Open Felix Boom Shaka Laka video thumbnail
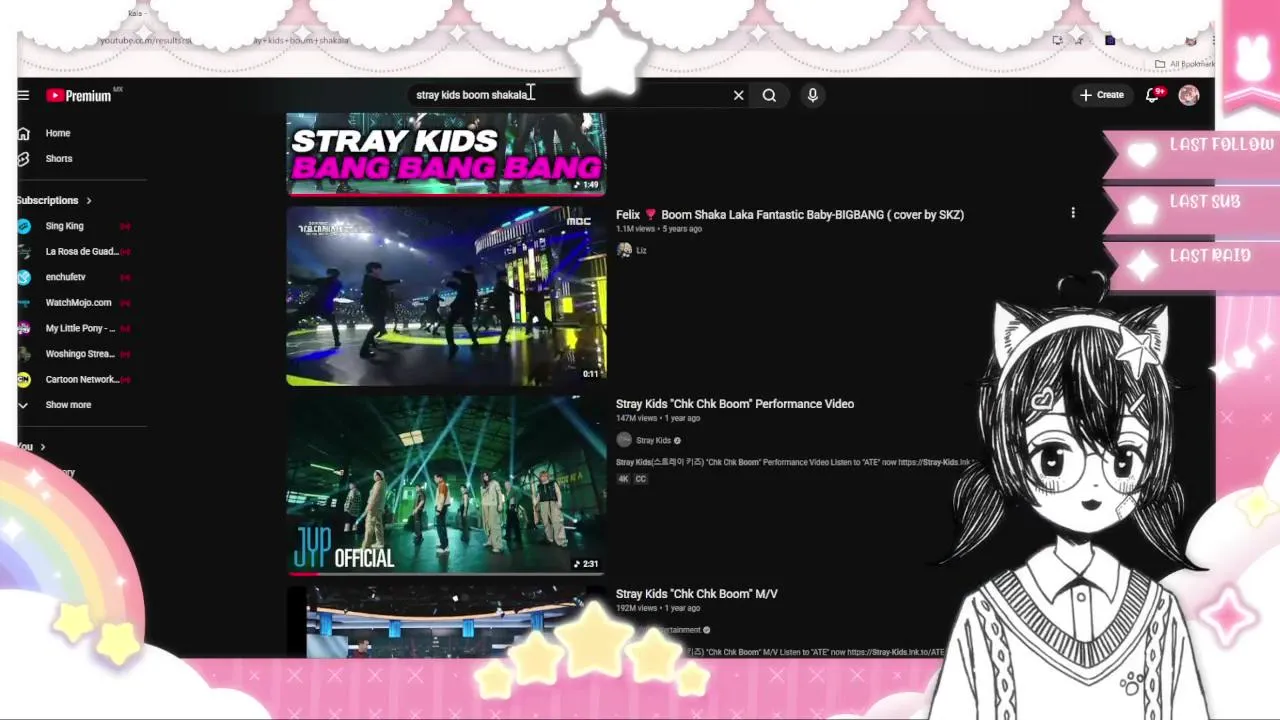The width and height of the screenshot is (1280, 720). pos(446,295)
